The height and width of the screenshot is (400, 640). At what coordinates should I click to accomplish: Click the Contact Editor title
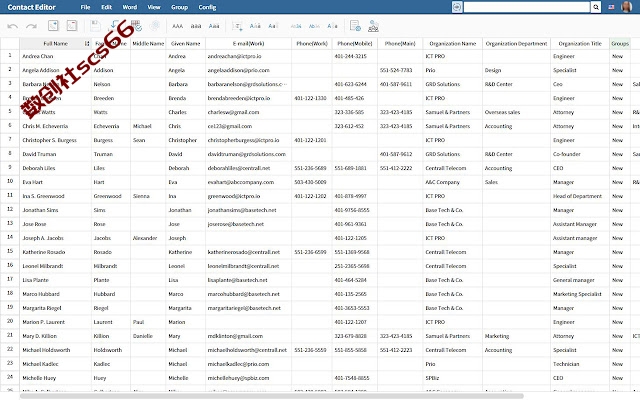tap(31, 7)
